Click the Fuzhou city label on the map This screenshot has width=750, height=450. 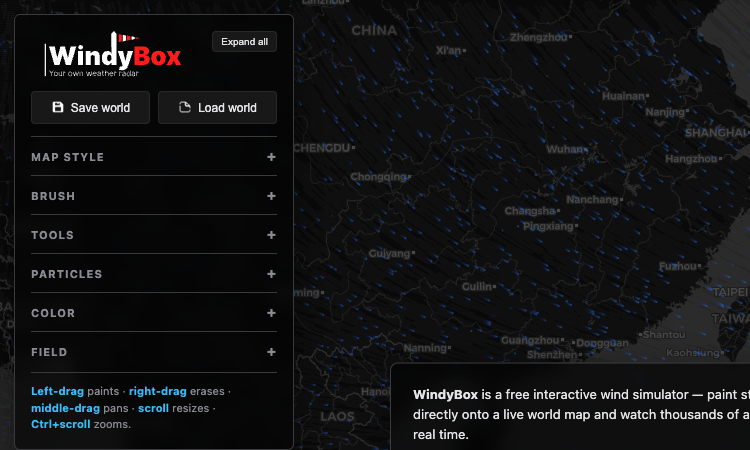point(678,266)
